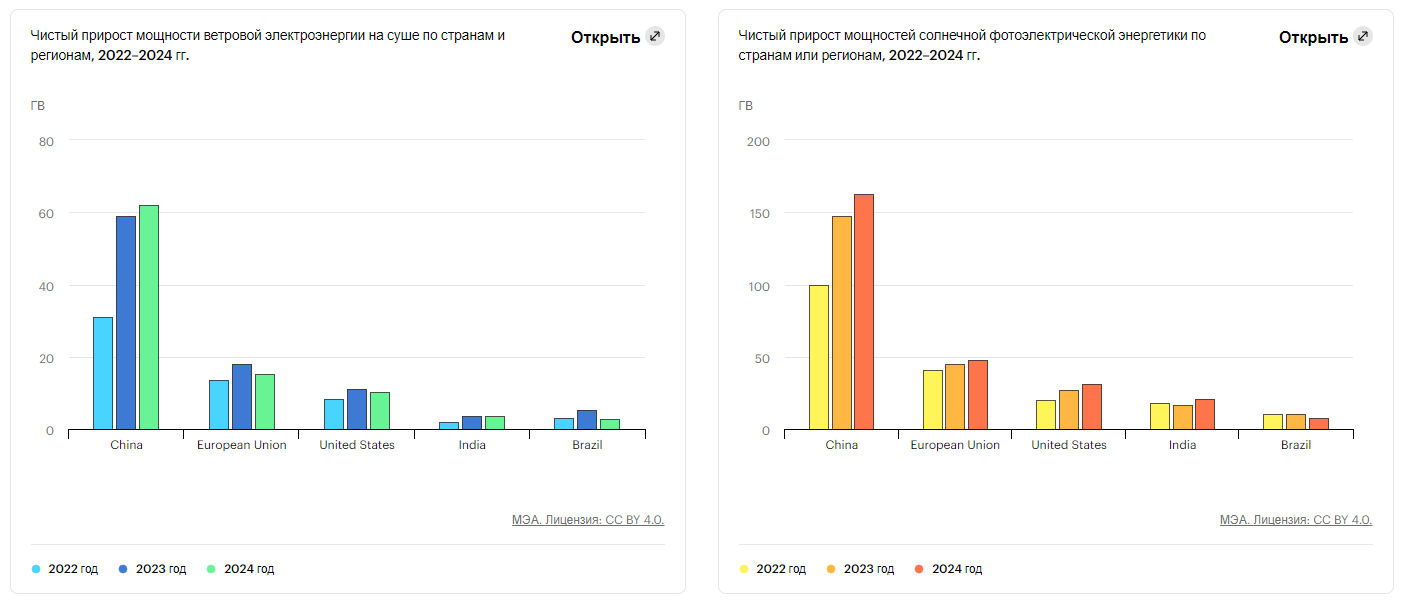Toggle the 2022 год series in wind legend
This screenshot has width=1414, height=609.
(66, 569)
